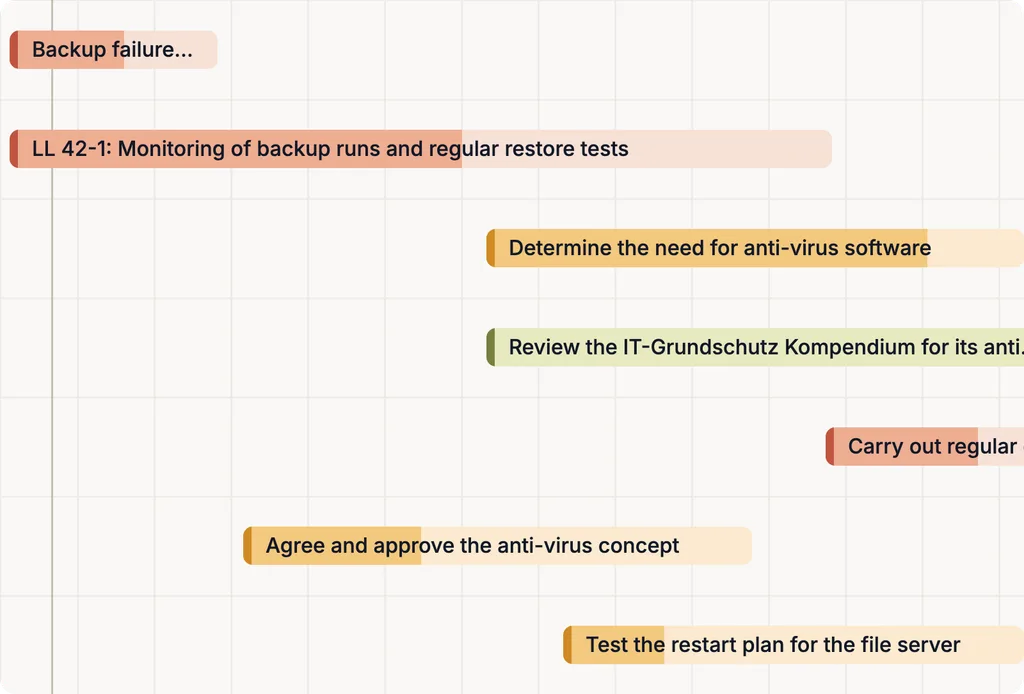Click red left handle of LL 42-1 bar
This screenshot has height=694, width=1024.
coord(14,149)
